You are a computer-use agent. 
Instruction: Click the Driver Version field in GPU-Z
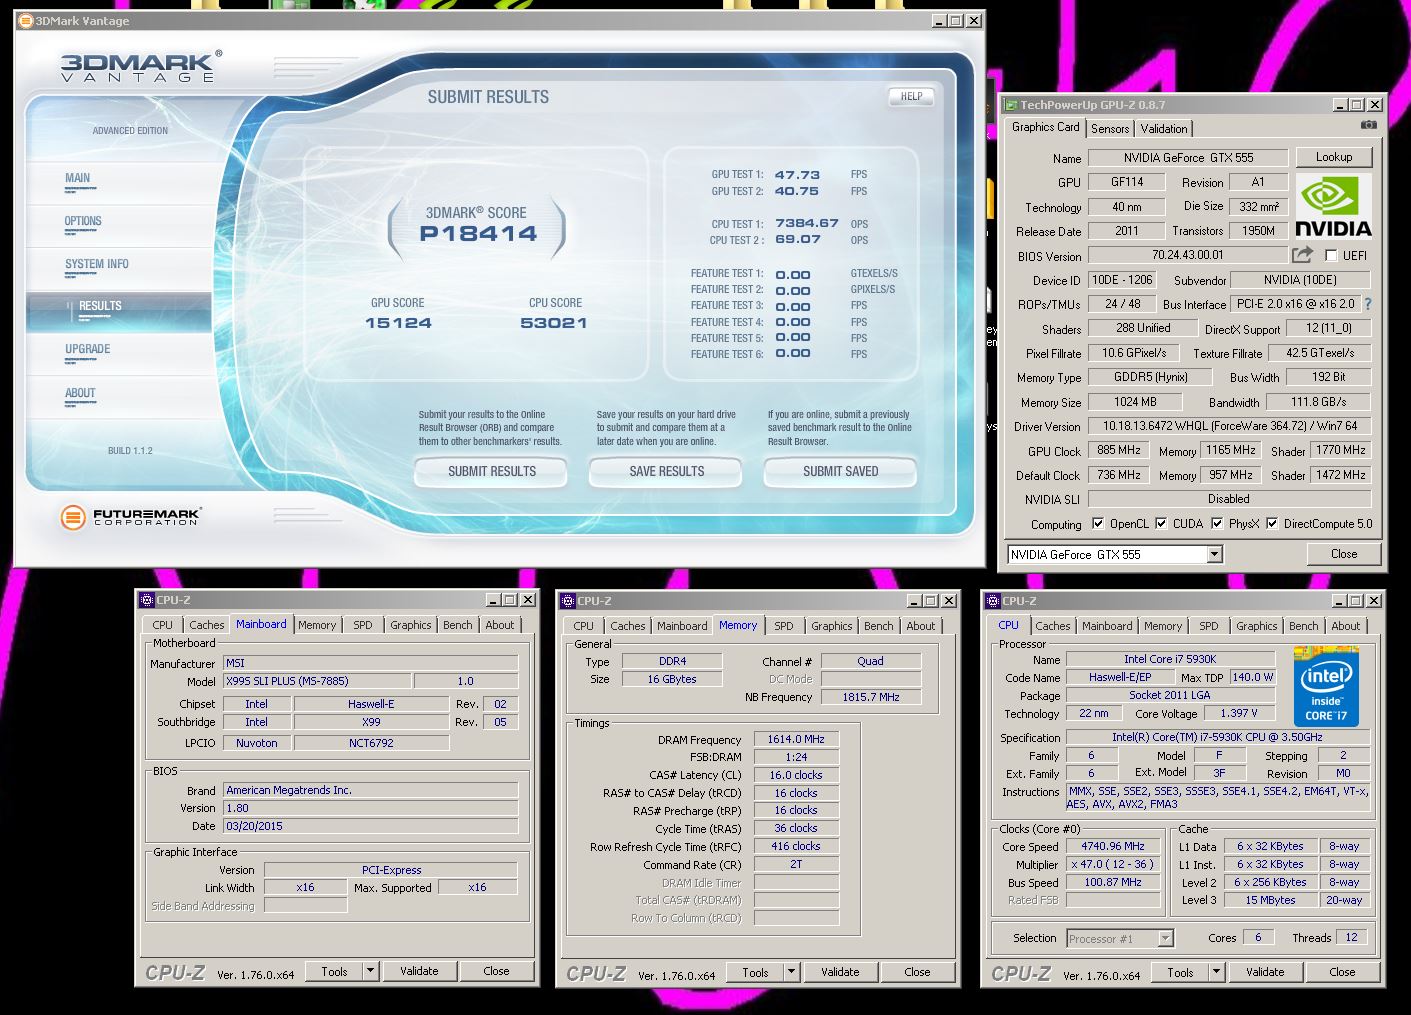[1229, 426]
